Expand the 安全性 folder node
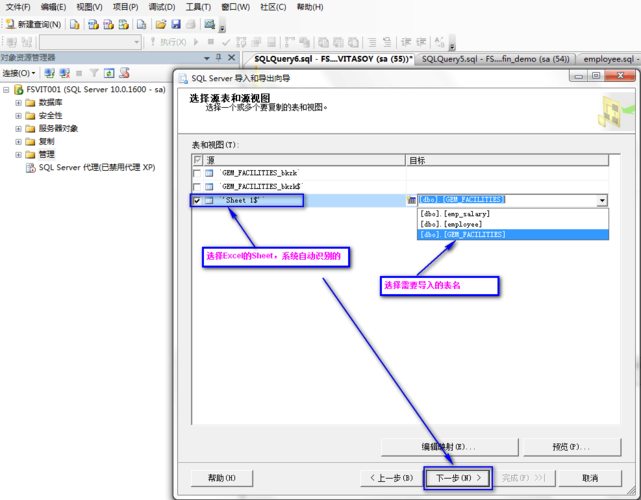The image size is (641, 500). (x=18, y=116)
